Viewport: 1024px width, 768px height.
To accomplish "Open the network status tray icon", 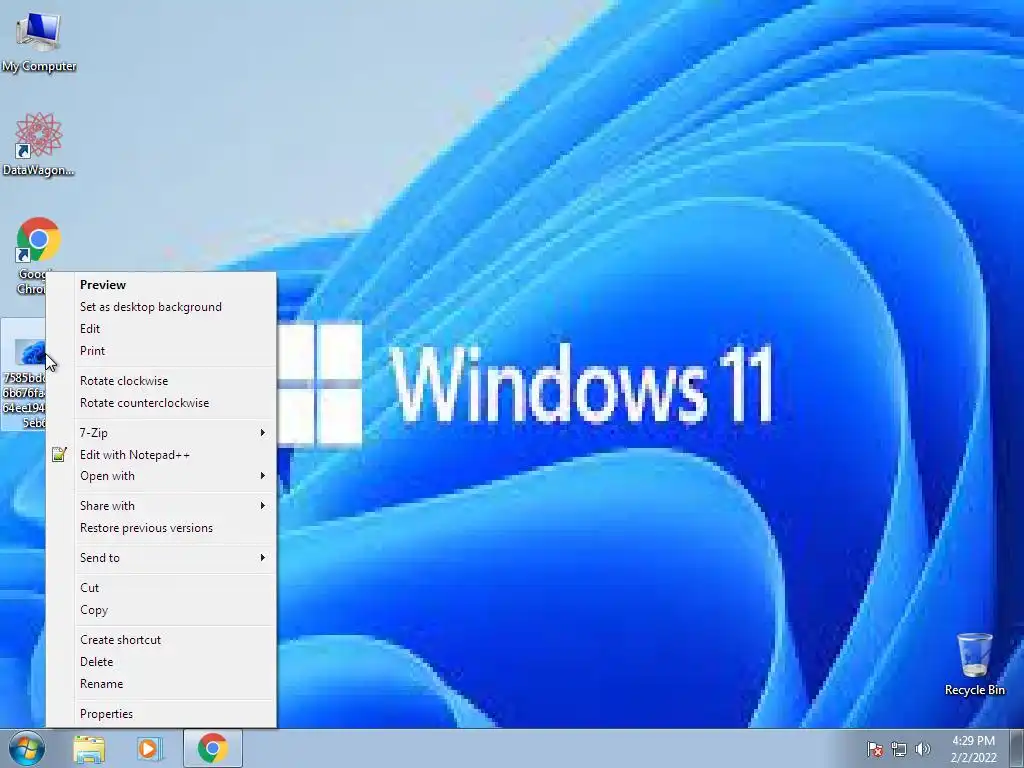I will coord(899,749).
